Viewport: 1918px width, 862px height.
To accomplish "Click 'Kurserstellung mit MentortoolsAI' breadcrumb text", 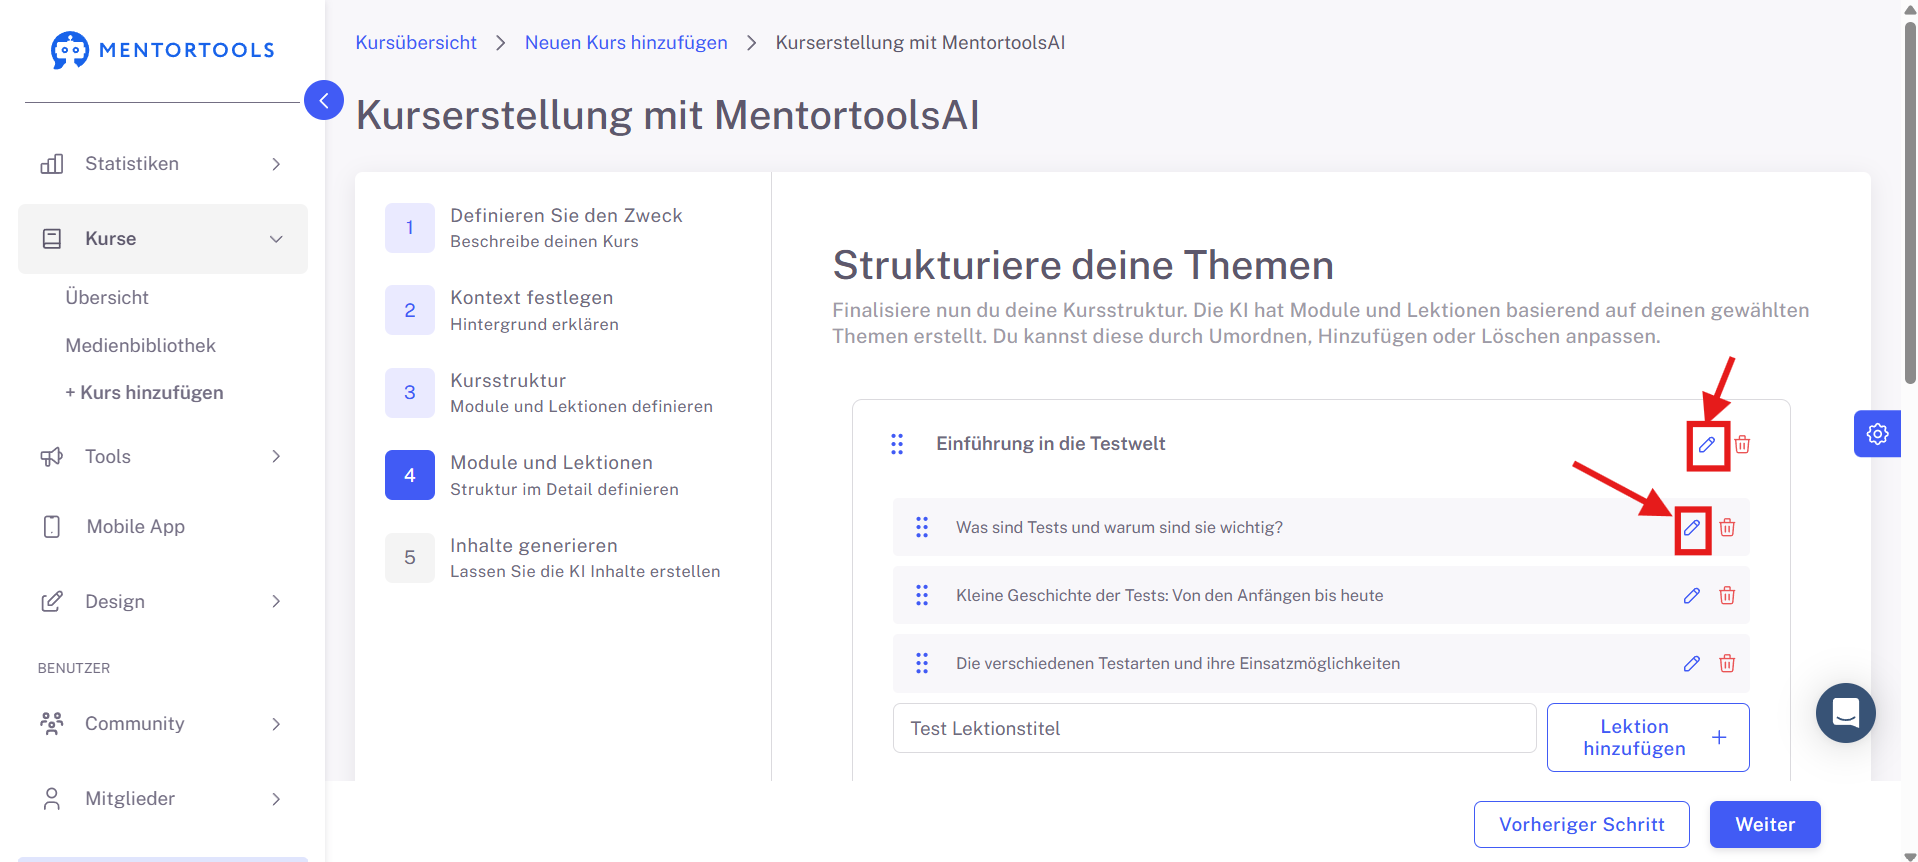I will 920,43.
